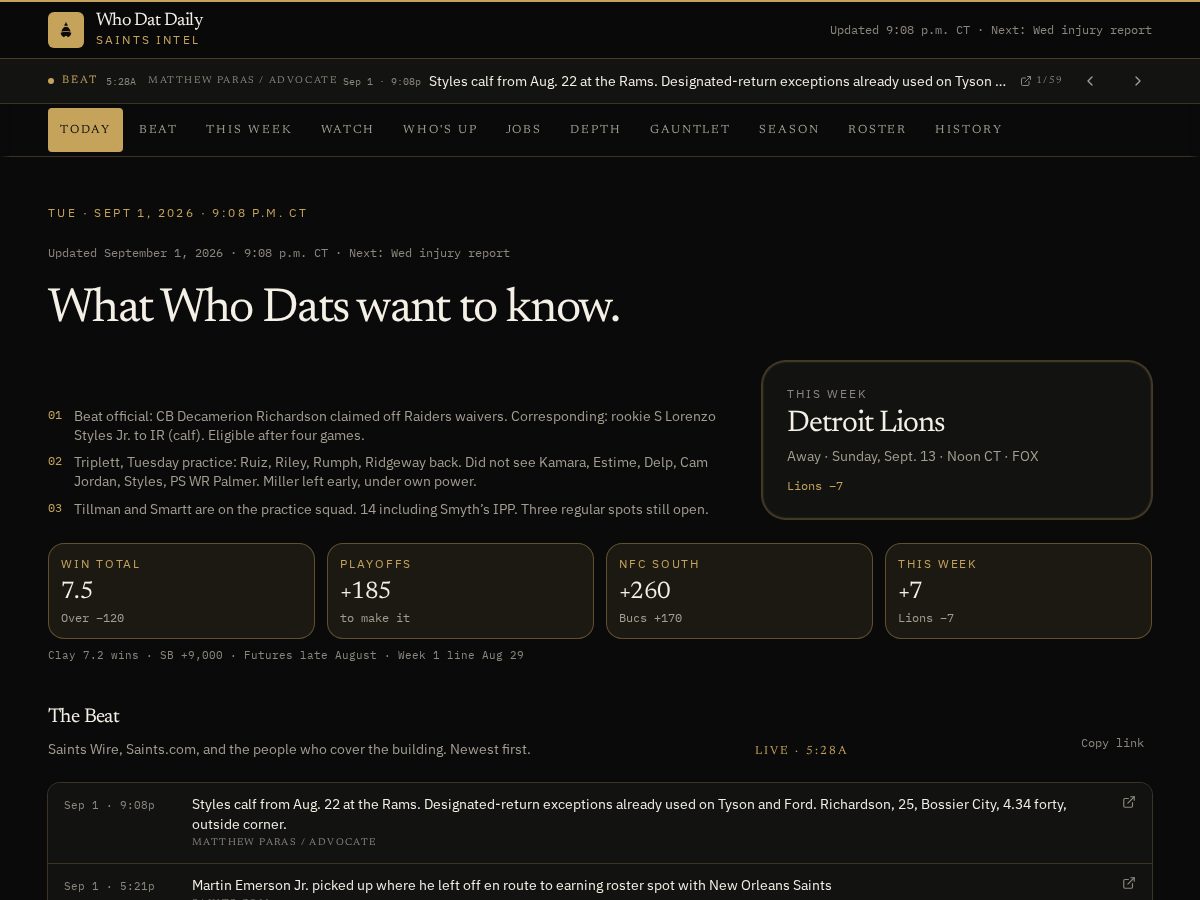Open external link for Styles calf story
Viewport: 1200px width, 900px height.
coord(1129,802)
